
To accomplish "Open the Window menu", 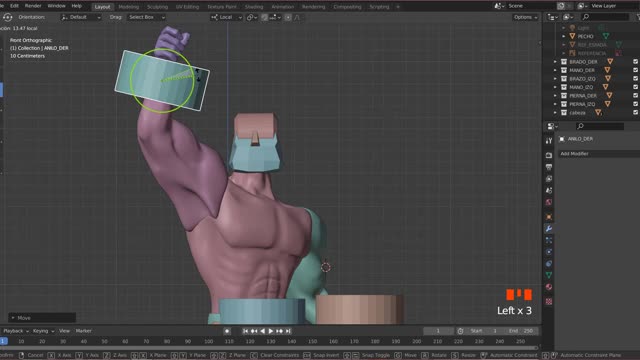I will (56, 6).
